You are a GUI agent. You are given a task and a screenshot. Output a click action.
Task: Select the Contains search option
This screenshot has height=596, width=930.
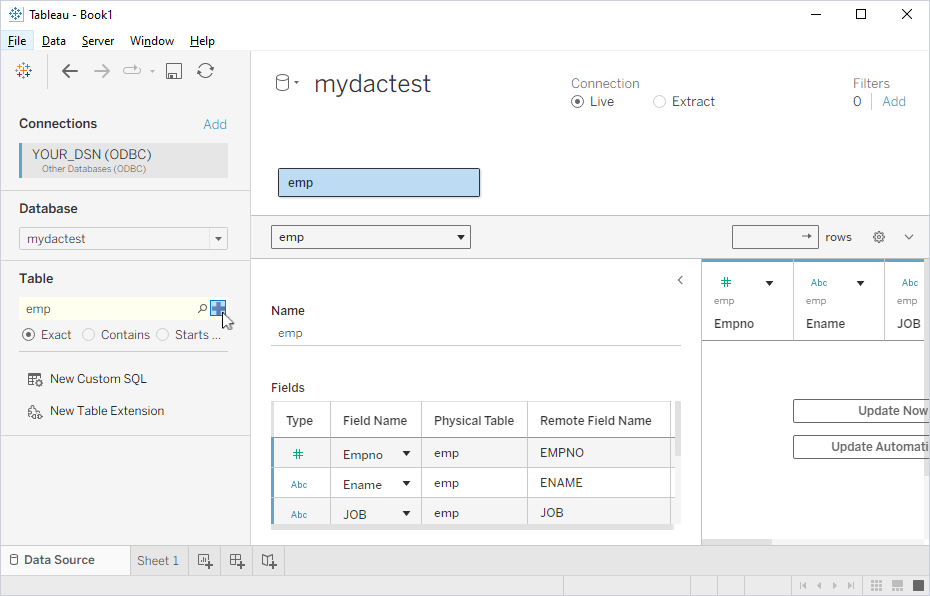[x=90, y=334]
